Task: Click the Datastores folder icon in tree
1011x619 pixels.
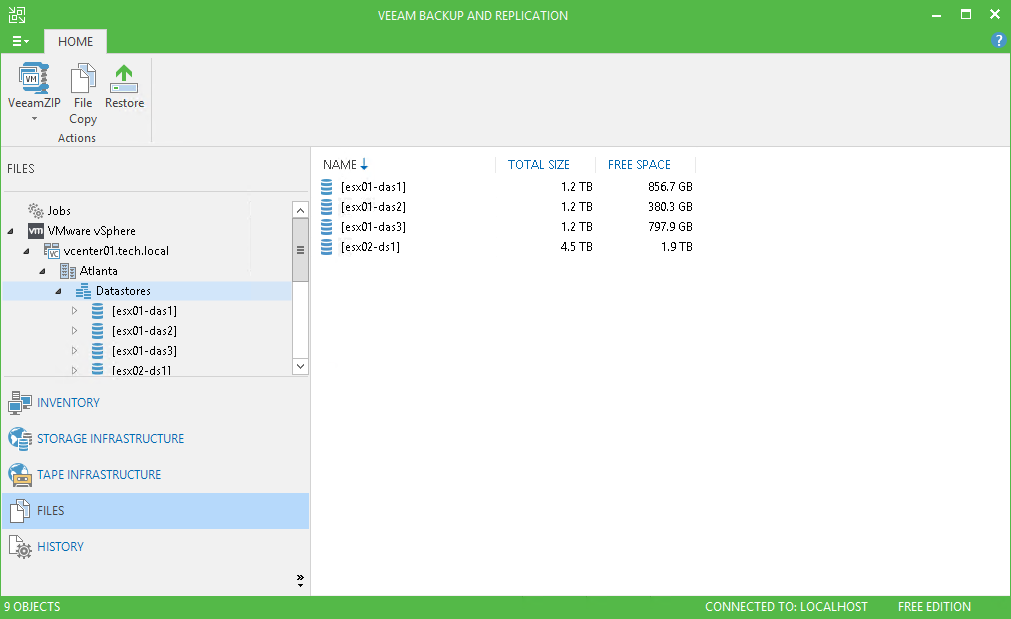Action: click(84, 291)
